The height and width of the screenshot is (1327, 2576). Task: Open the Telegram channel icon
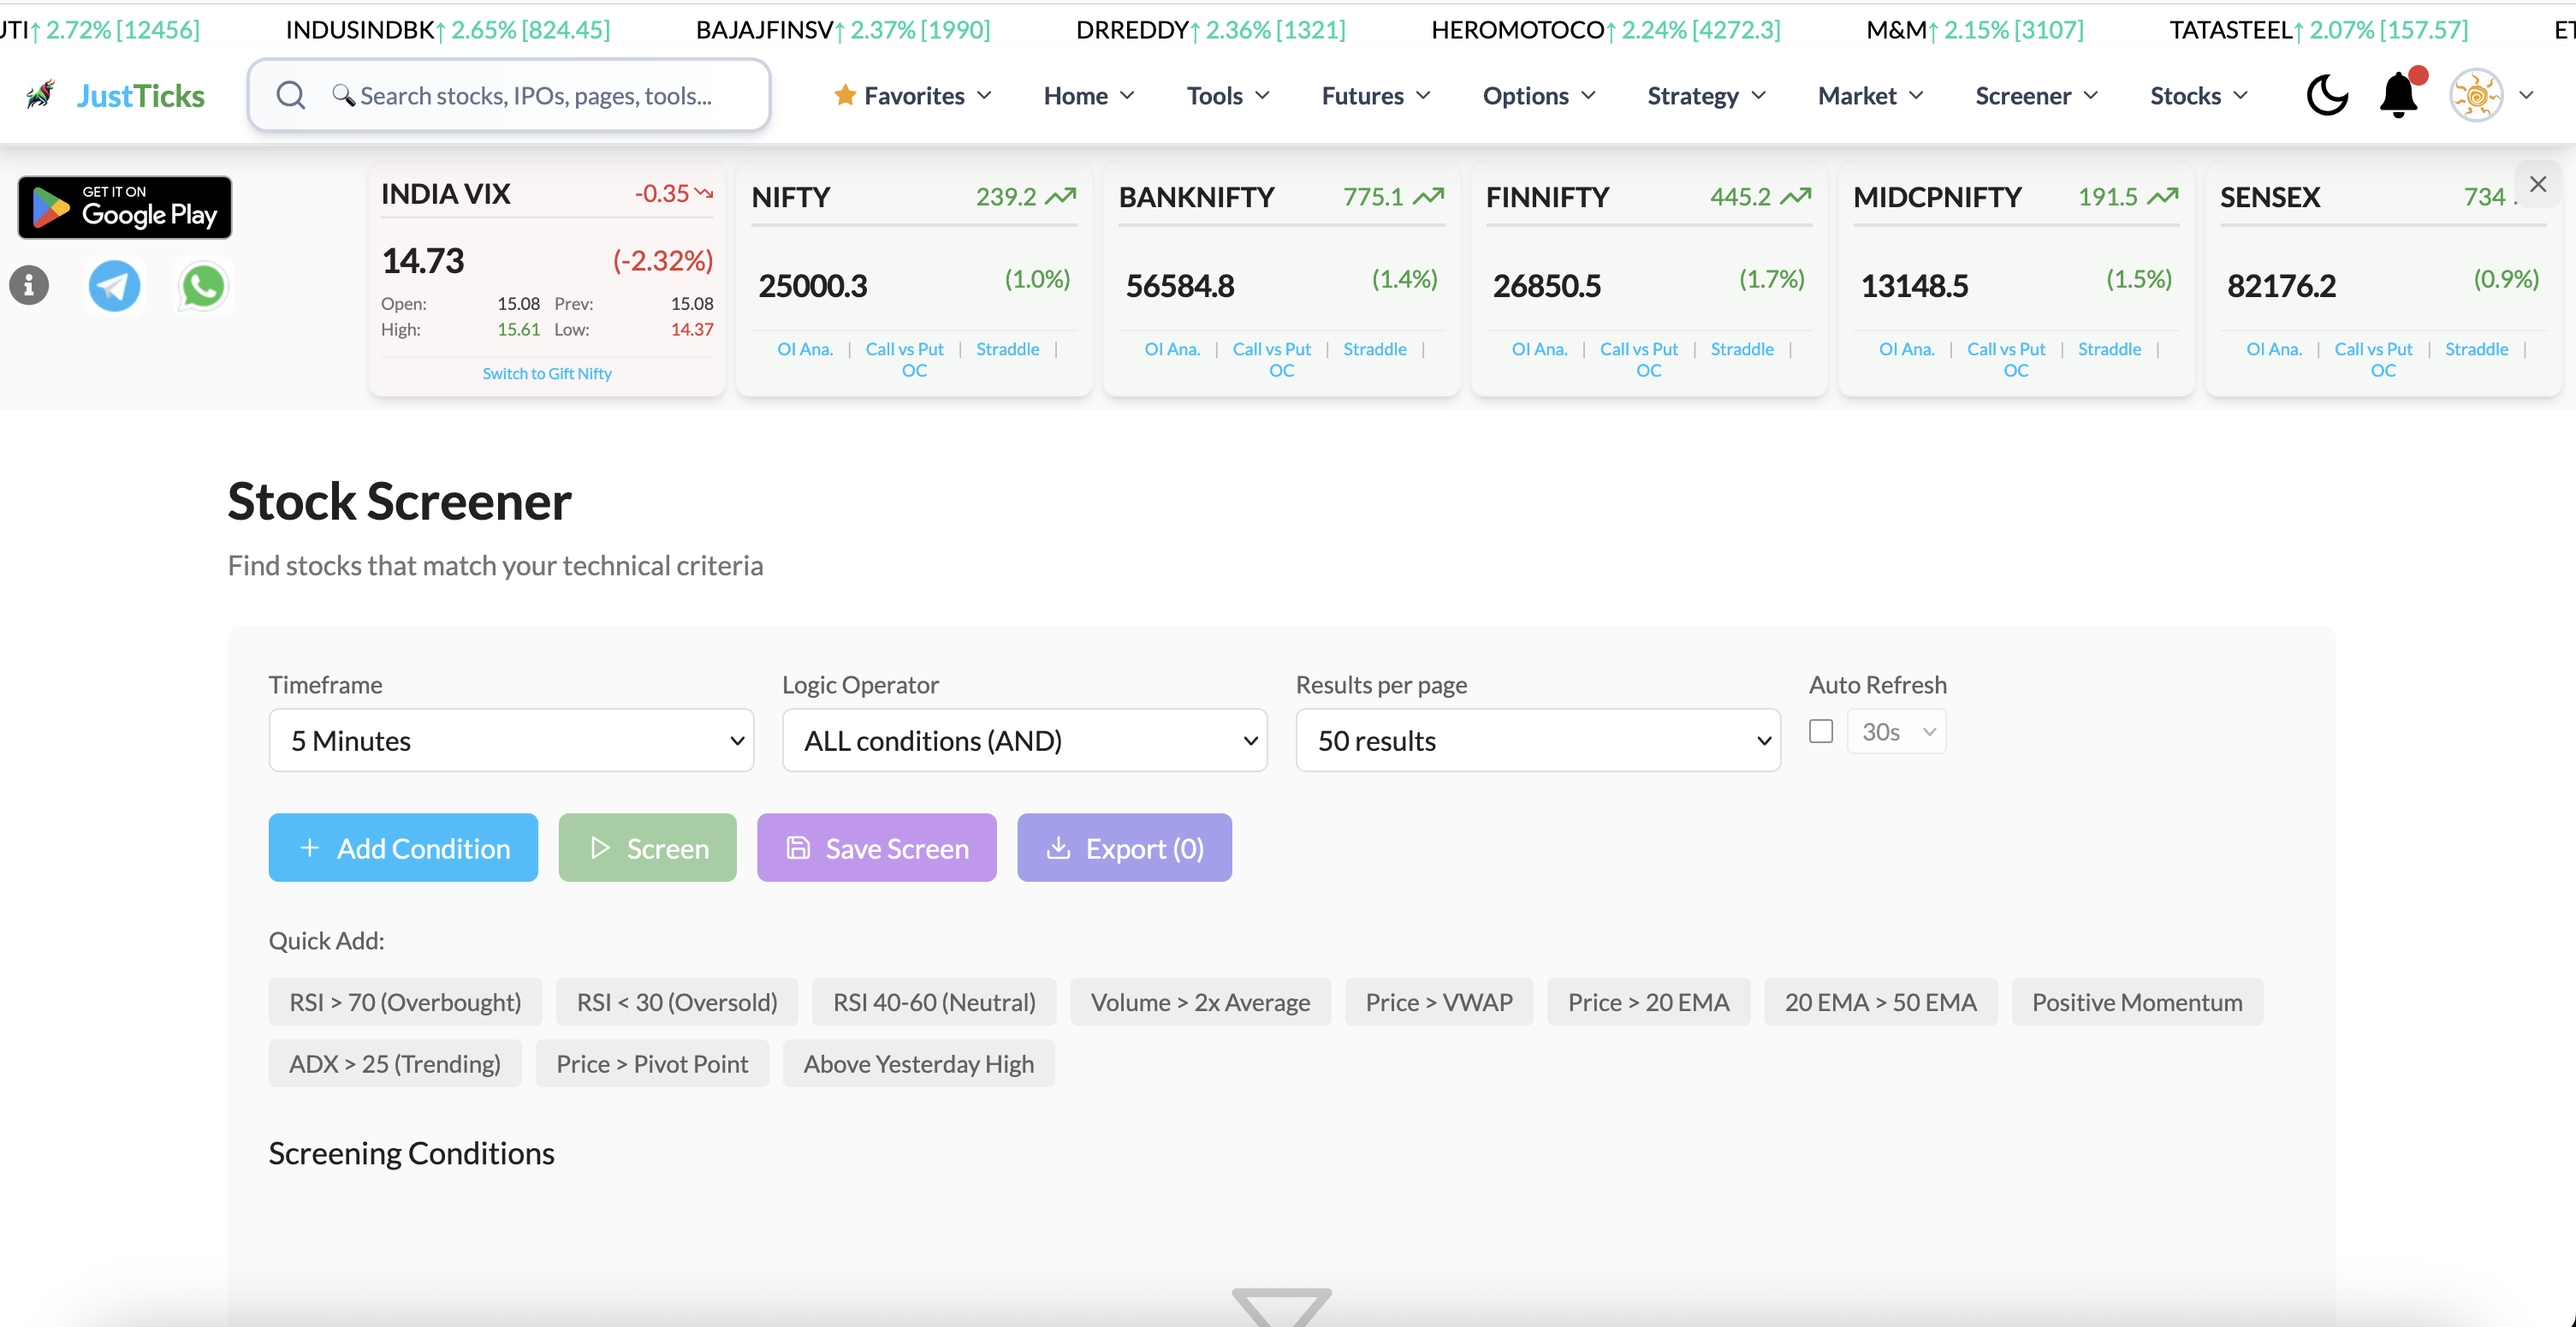tap(115, 286)
